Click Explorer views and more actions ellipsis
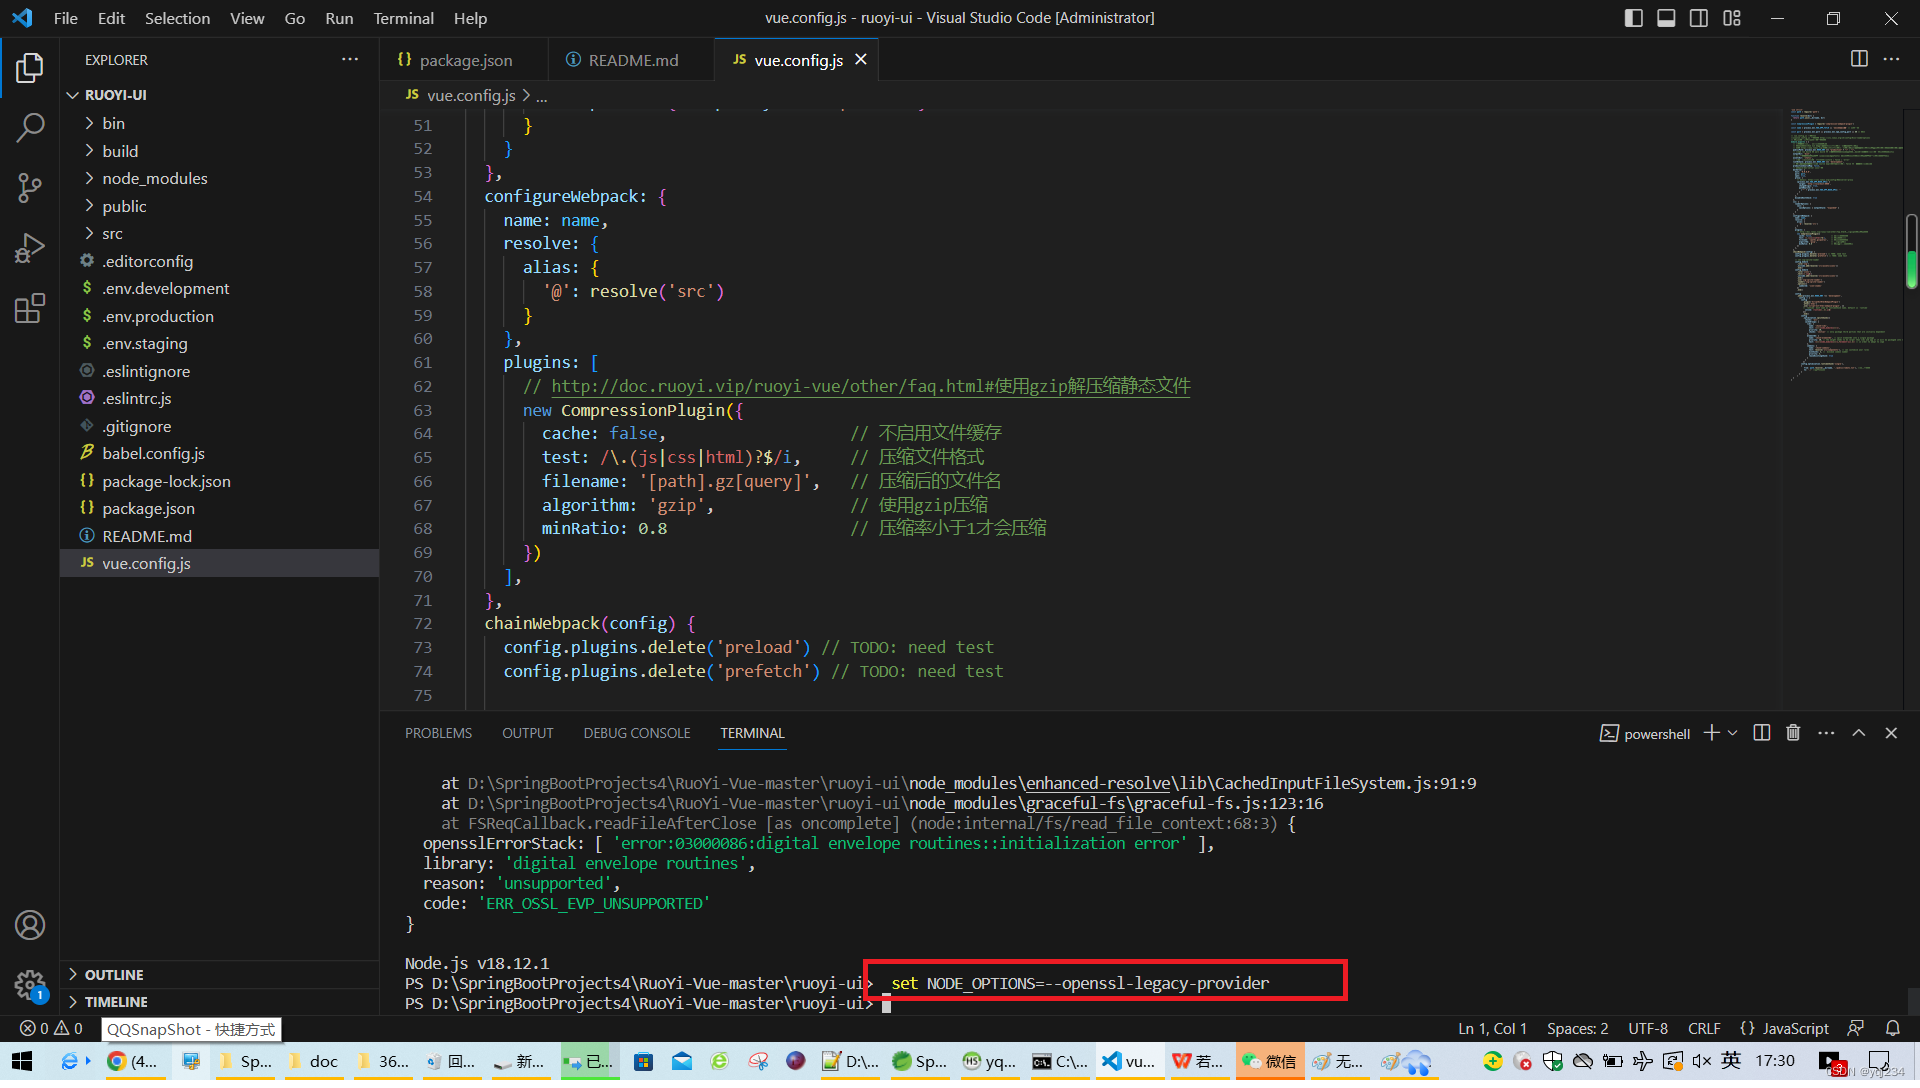The image size is (1920, 1088). (349, 60)
